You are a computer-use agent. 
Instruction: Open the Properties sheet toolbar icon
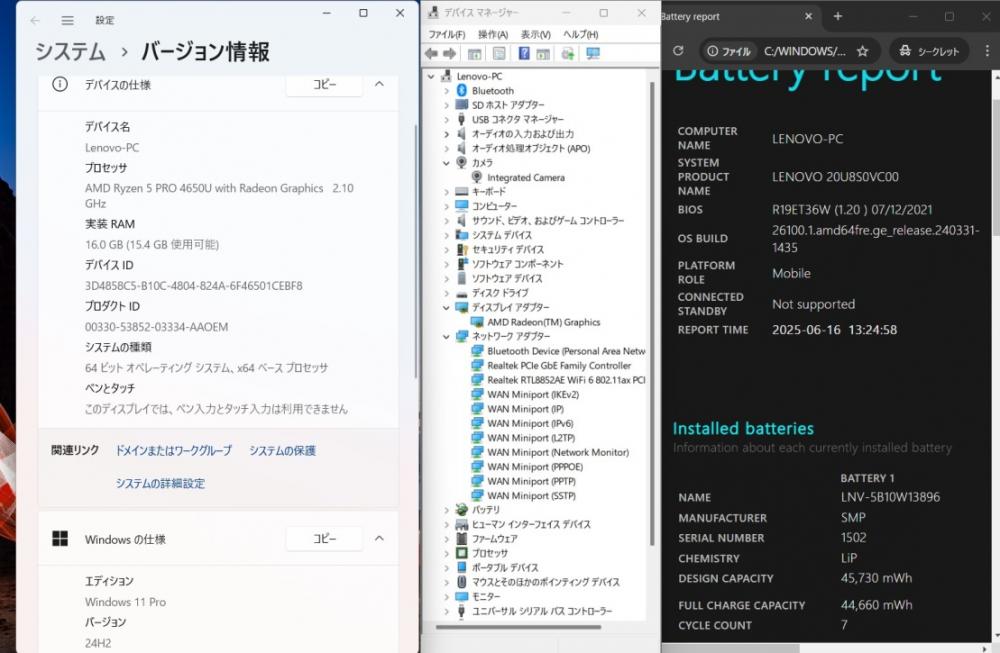[x=499, y=54]
